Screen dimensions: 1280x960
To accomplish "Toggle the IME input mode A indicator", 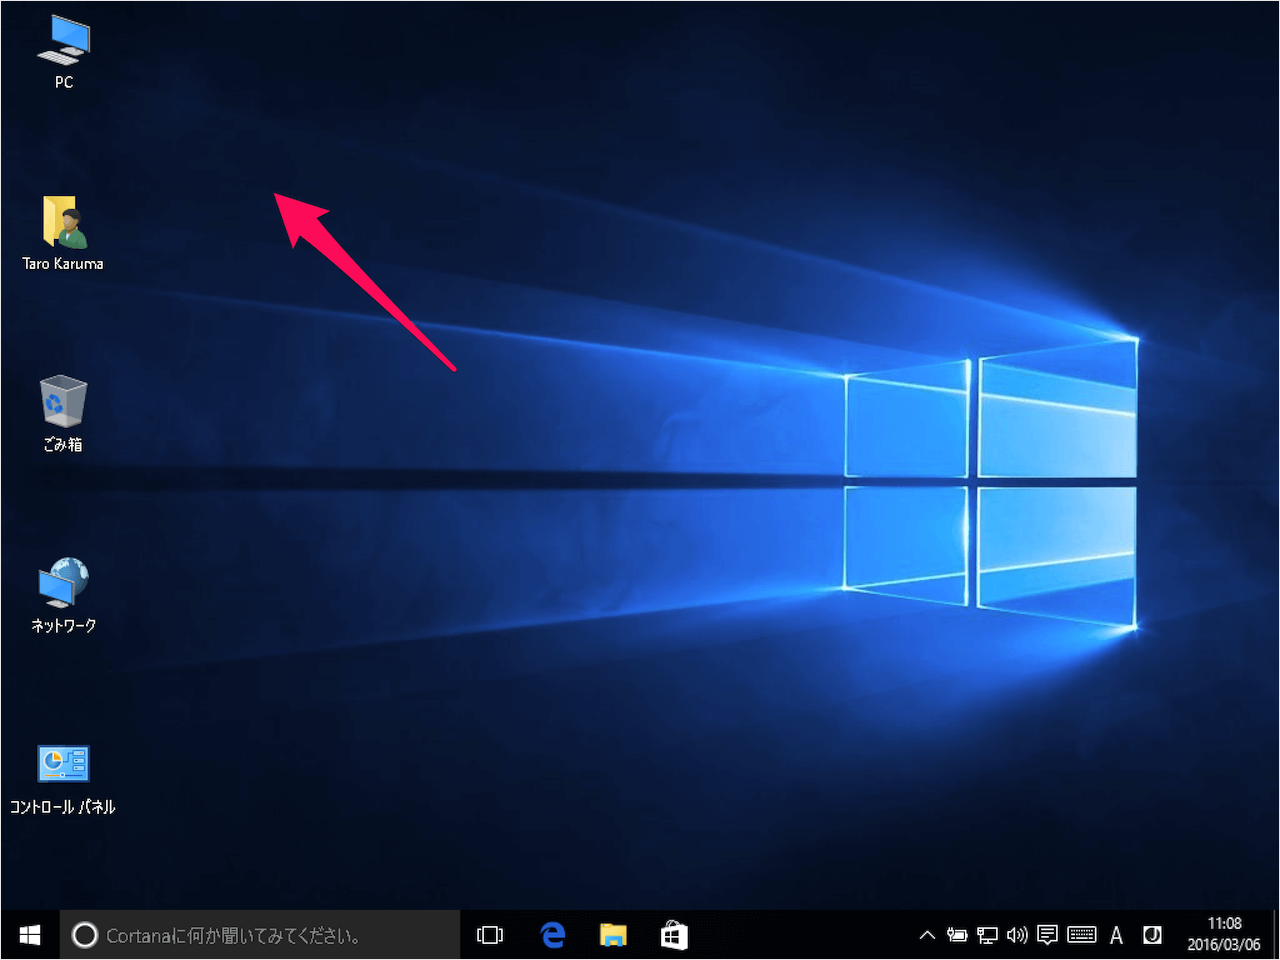I will (x=1117, y=935).
